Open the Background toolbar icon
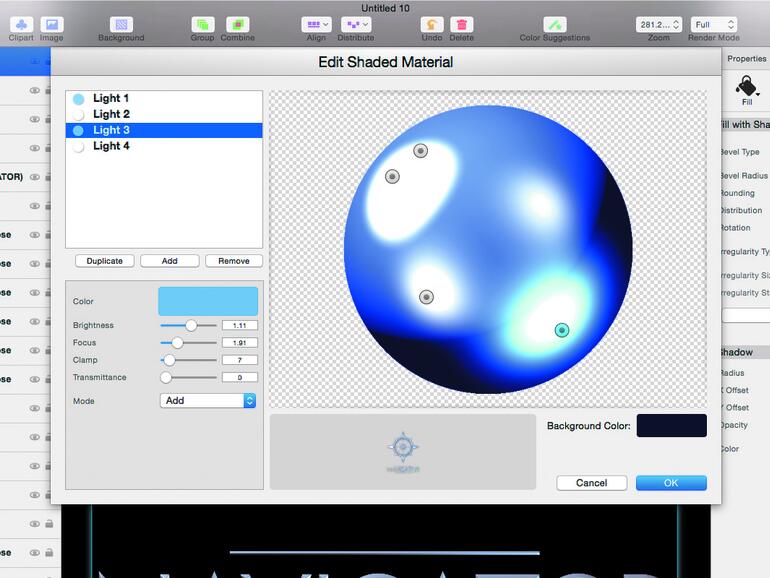This screenshot has width=770, height=578. pos(121,25)
